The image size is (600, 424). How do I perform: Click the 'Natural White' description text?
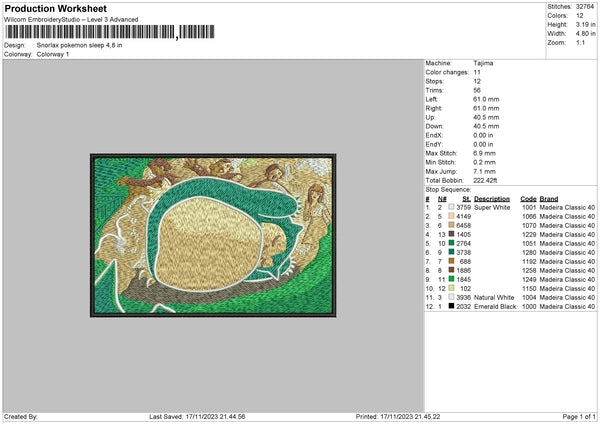(x=494, y=297)
